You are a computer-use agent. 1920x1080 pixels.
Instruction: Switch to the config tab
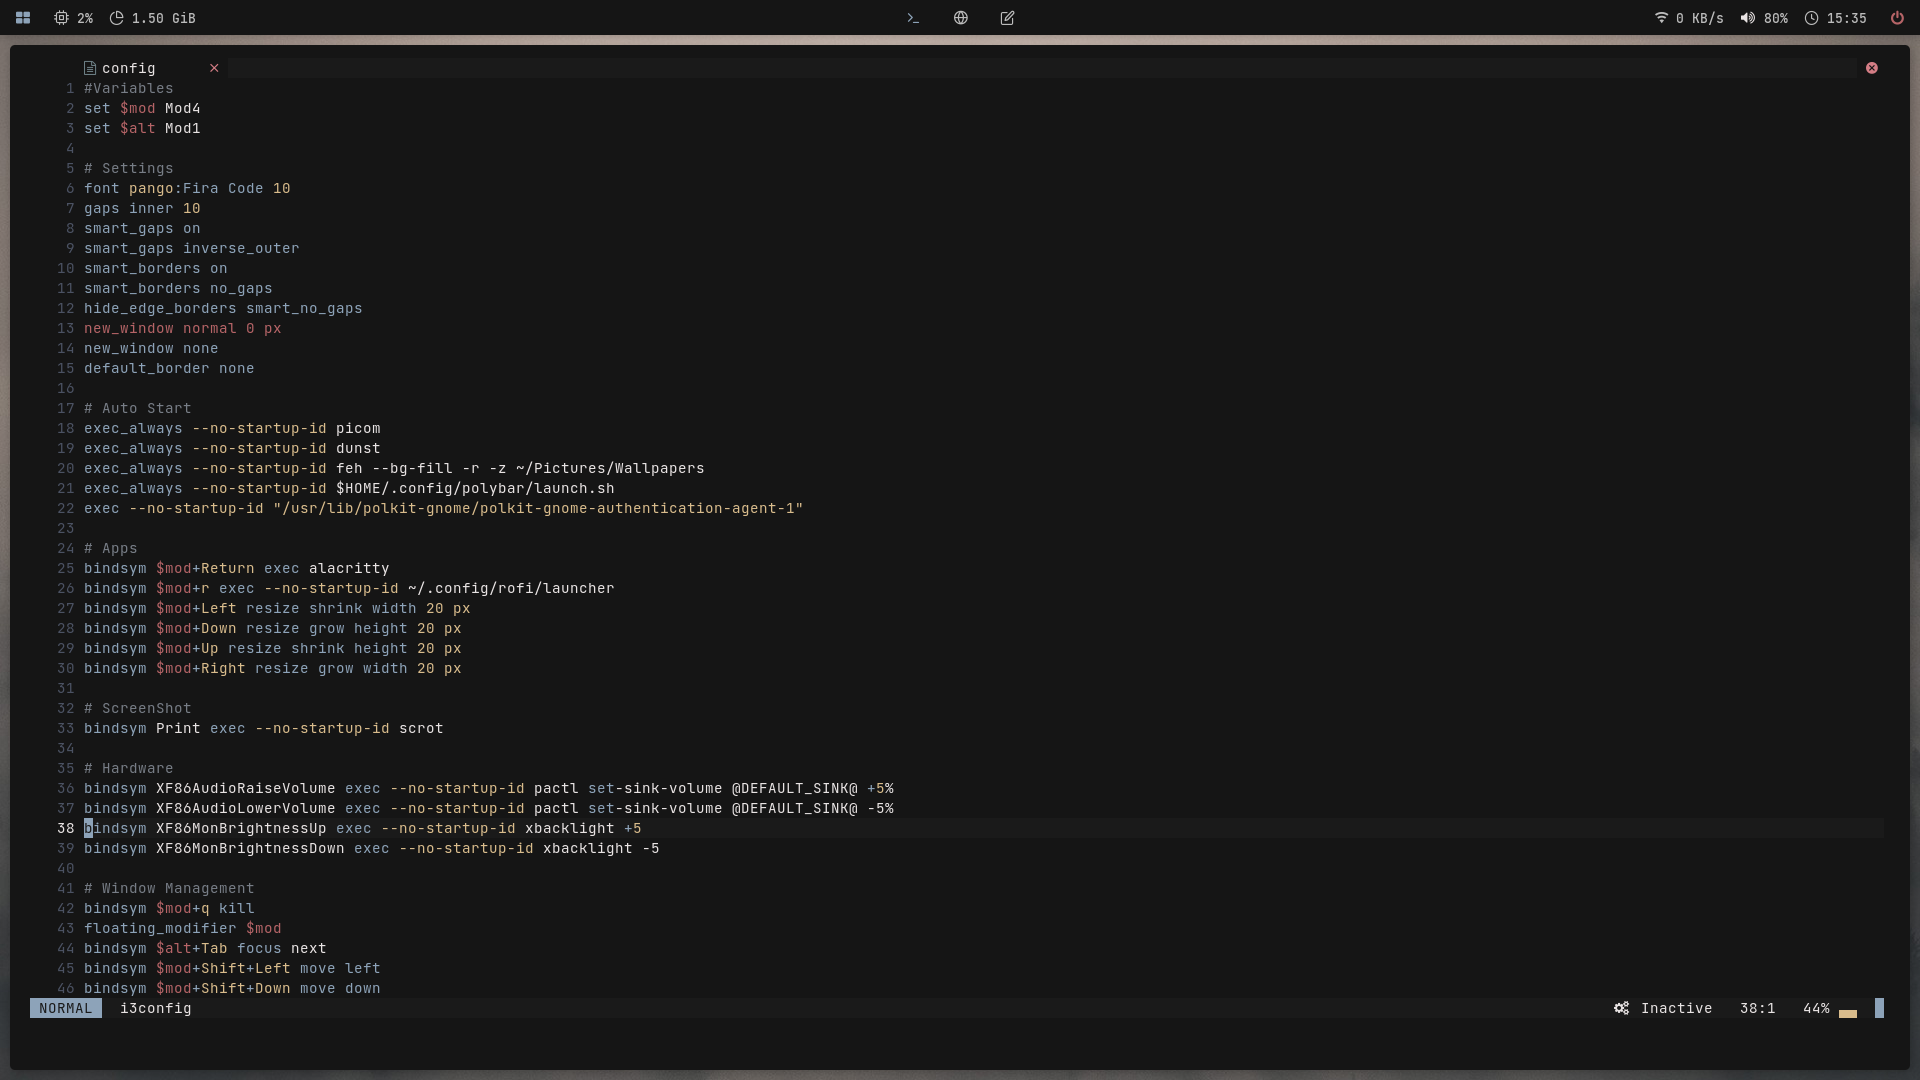tap(129, 68)
